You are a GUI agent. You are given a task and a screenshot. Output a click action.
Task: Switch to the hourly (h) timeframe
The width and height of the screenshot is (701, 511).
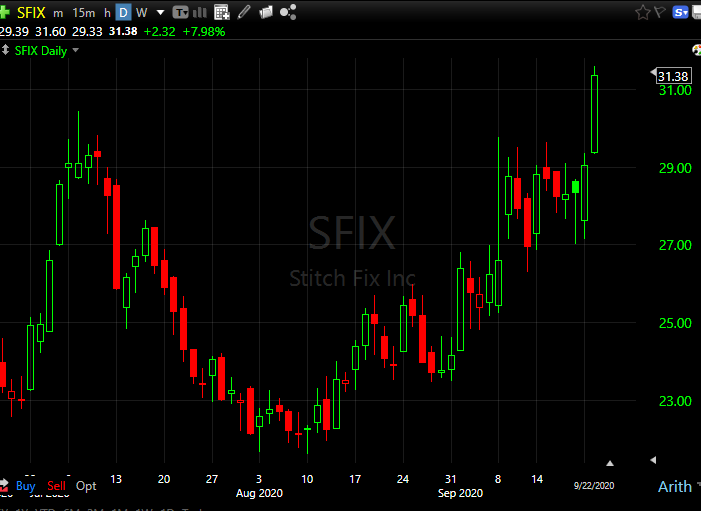[x=107, y=13]
